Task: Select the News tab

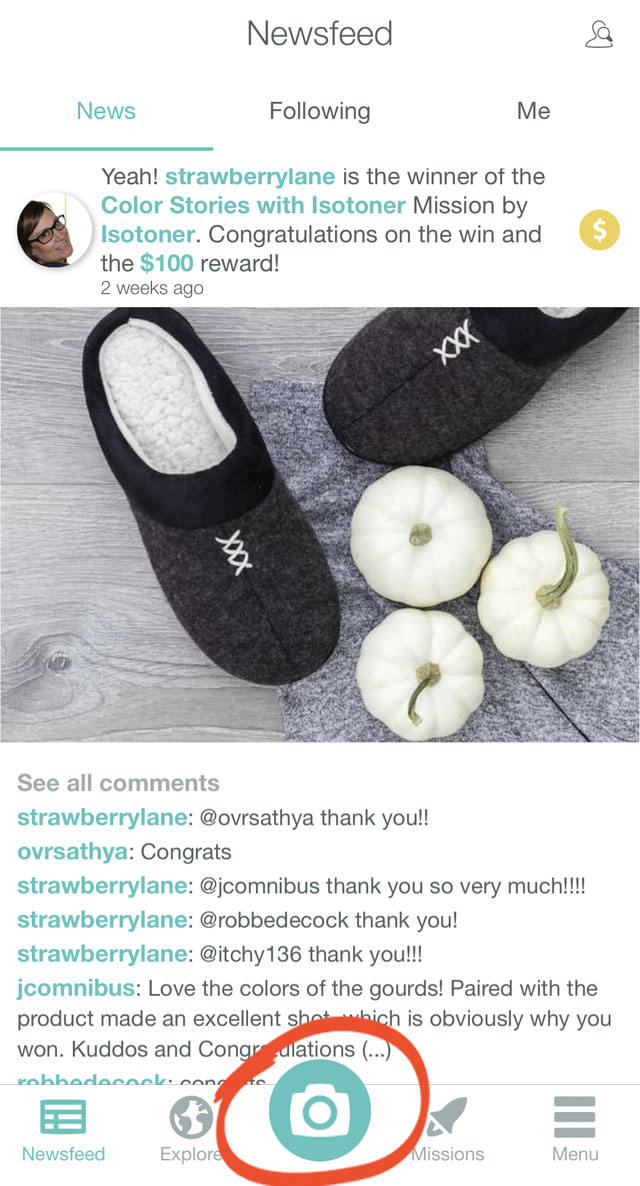Action: point(106,111)
